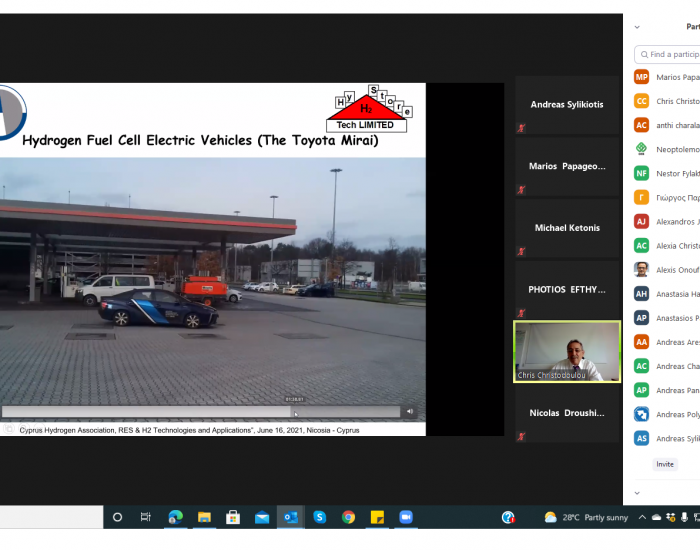Image resolution: width=700 pixels, height=550 pixels.
Task: Open Microsoft Edge from the taskbar
Action: [175, 517]
